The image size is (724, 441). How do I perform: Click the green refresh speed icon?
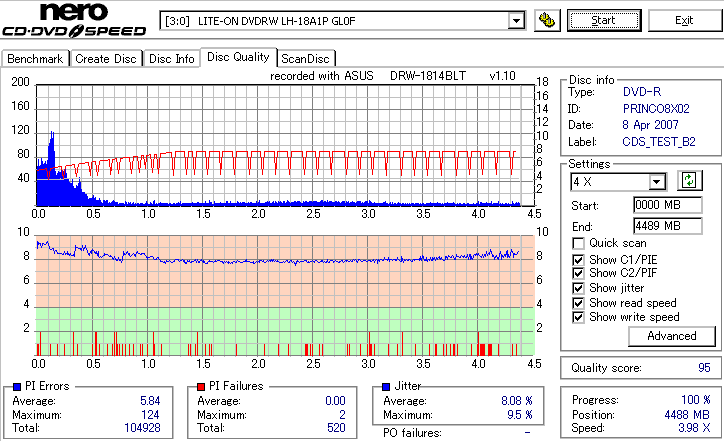689,181
